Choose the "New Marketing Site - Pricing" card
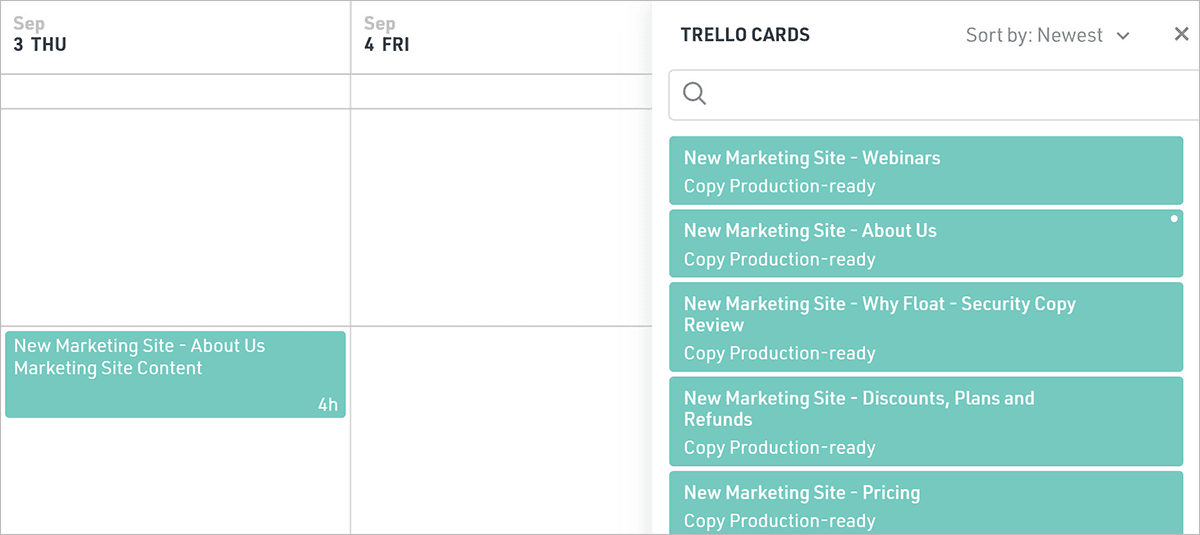 pos(925,505)
